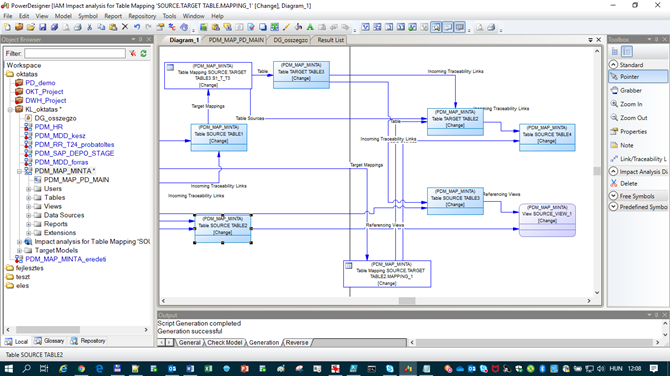Select the Zoom In tool in Toolbox

click(631, 104)
